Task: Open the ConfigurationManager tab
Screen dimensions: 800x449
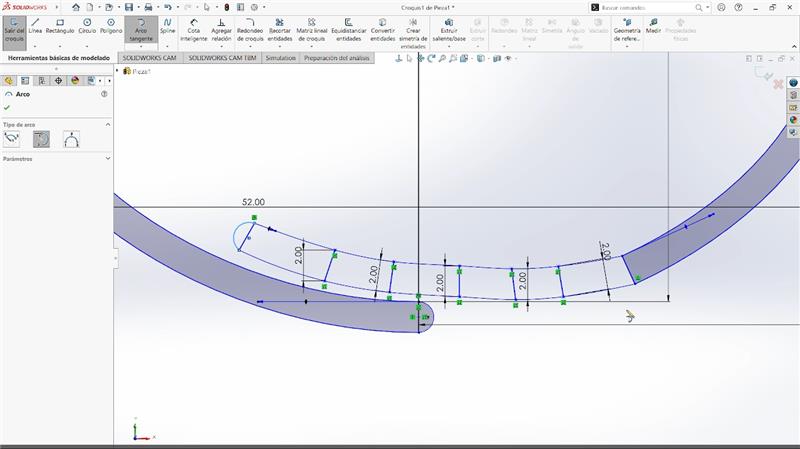Action: pos(42,81)
